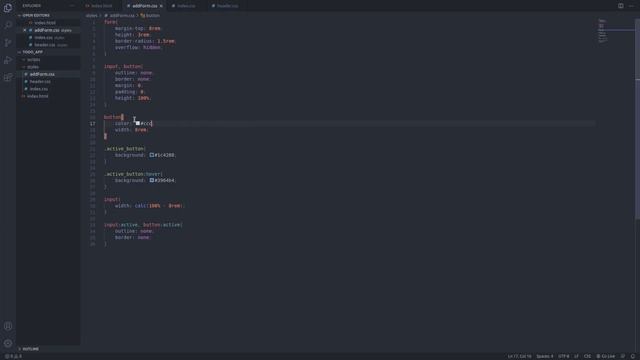Image resolution: width=640 pixels, height=360 pixels.
Task: Click errors and warnings status indicator
Action: point(13,356)
